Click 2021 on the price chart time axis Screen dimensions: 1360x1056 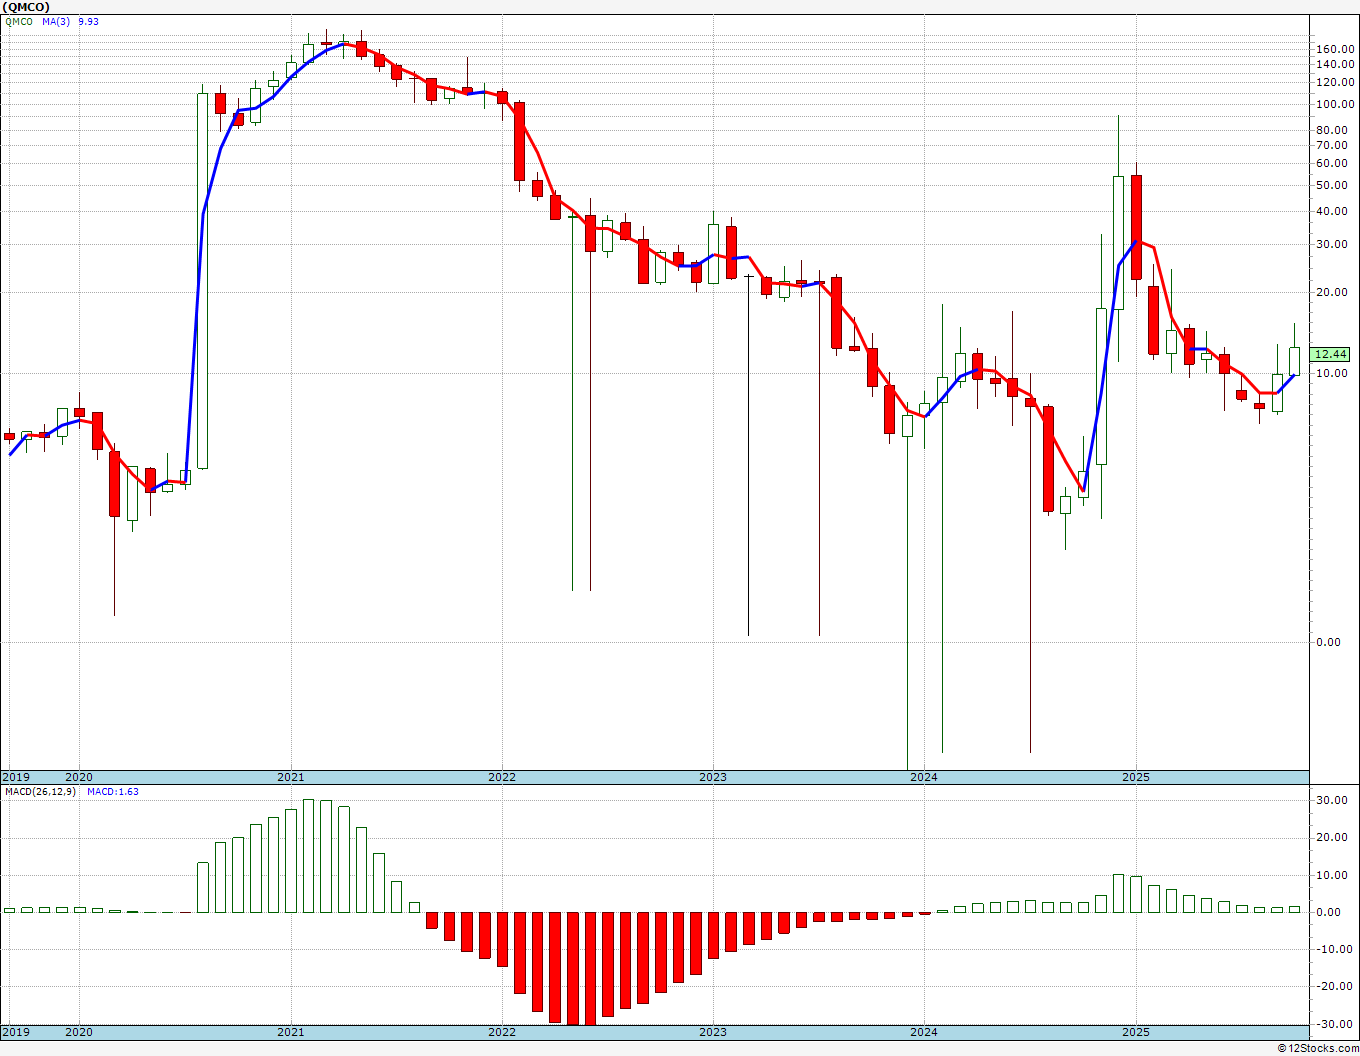point(291,777)
